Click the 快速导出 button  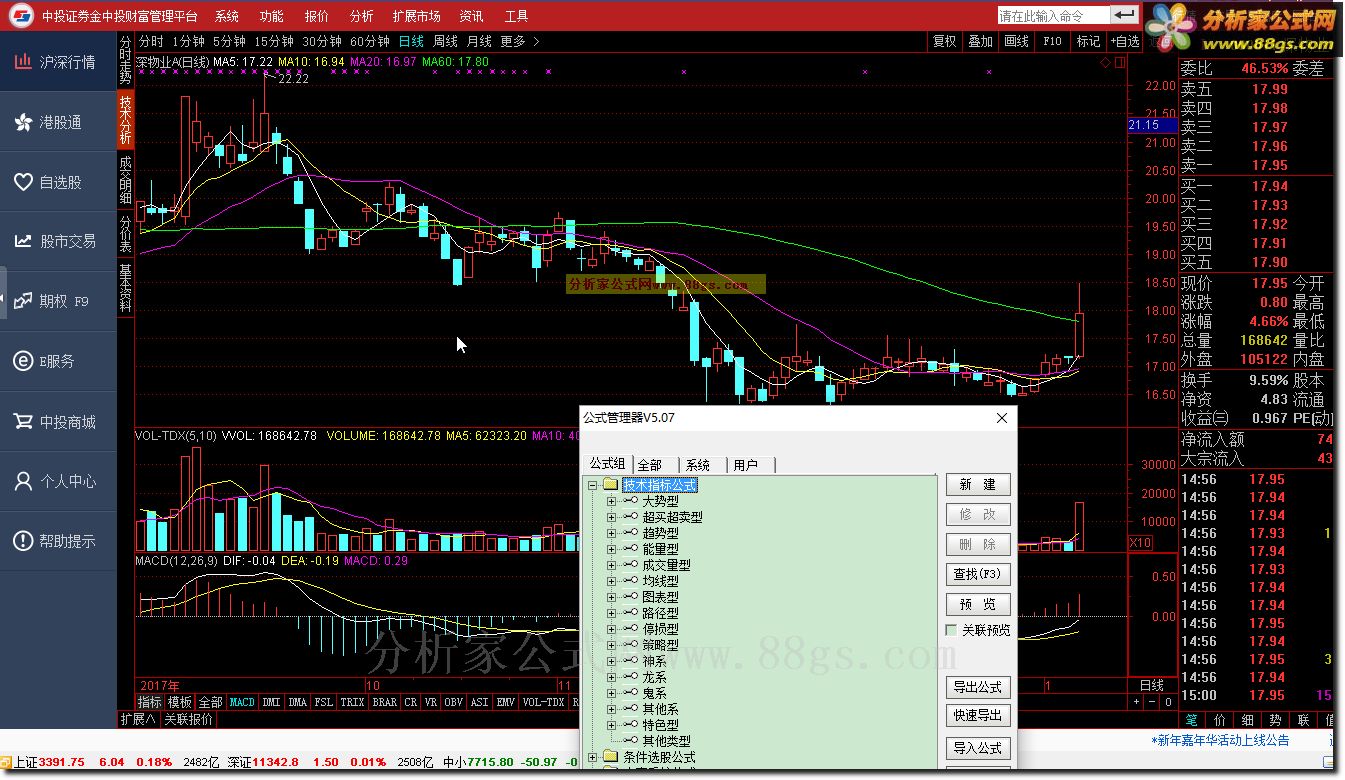[978, 715]
